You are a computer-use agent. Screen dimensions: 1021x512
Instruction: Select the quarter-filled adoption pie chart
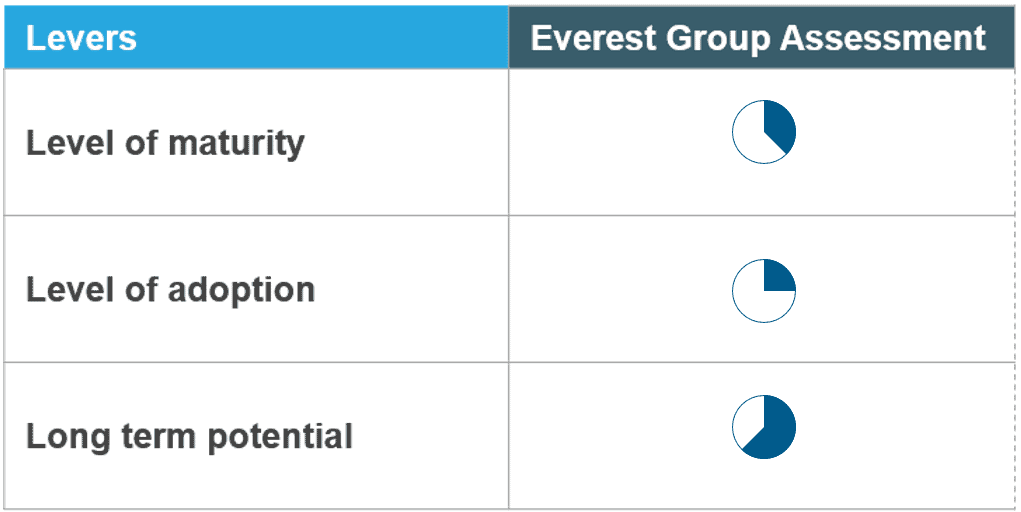point(764,291)
